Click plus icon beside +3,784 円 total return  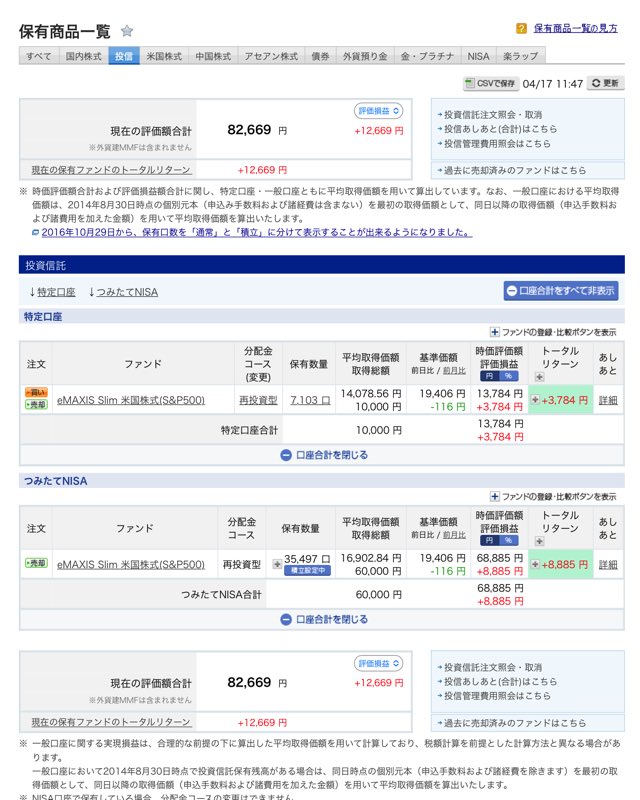(535, 400)
